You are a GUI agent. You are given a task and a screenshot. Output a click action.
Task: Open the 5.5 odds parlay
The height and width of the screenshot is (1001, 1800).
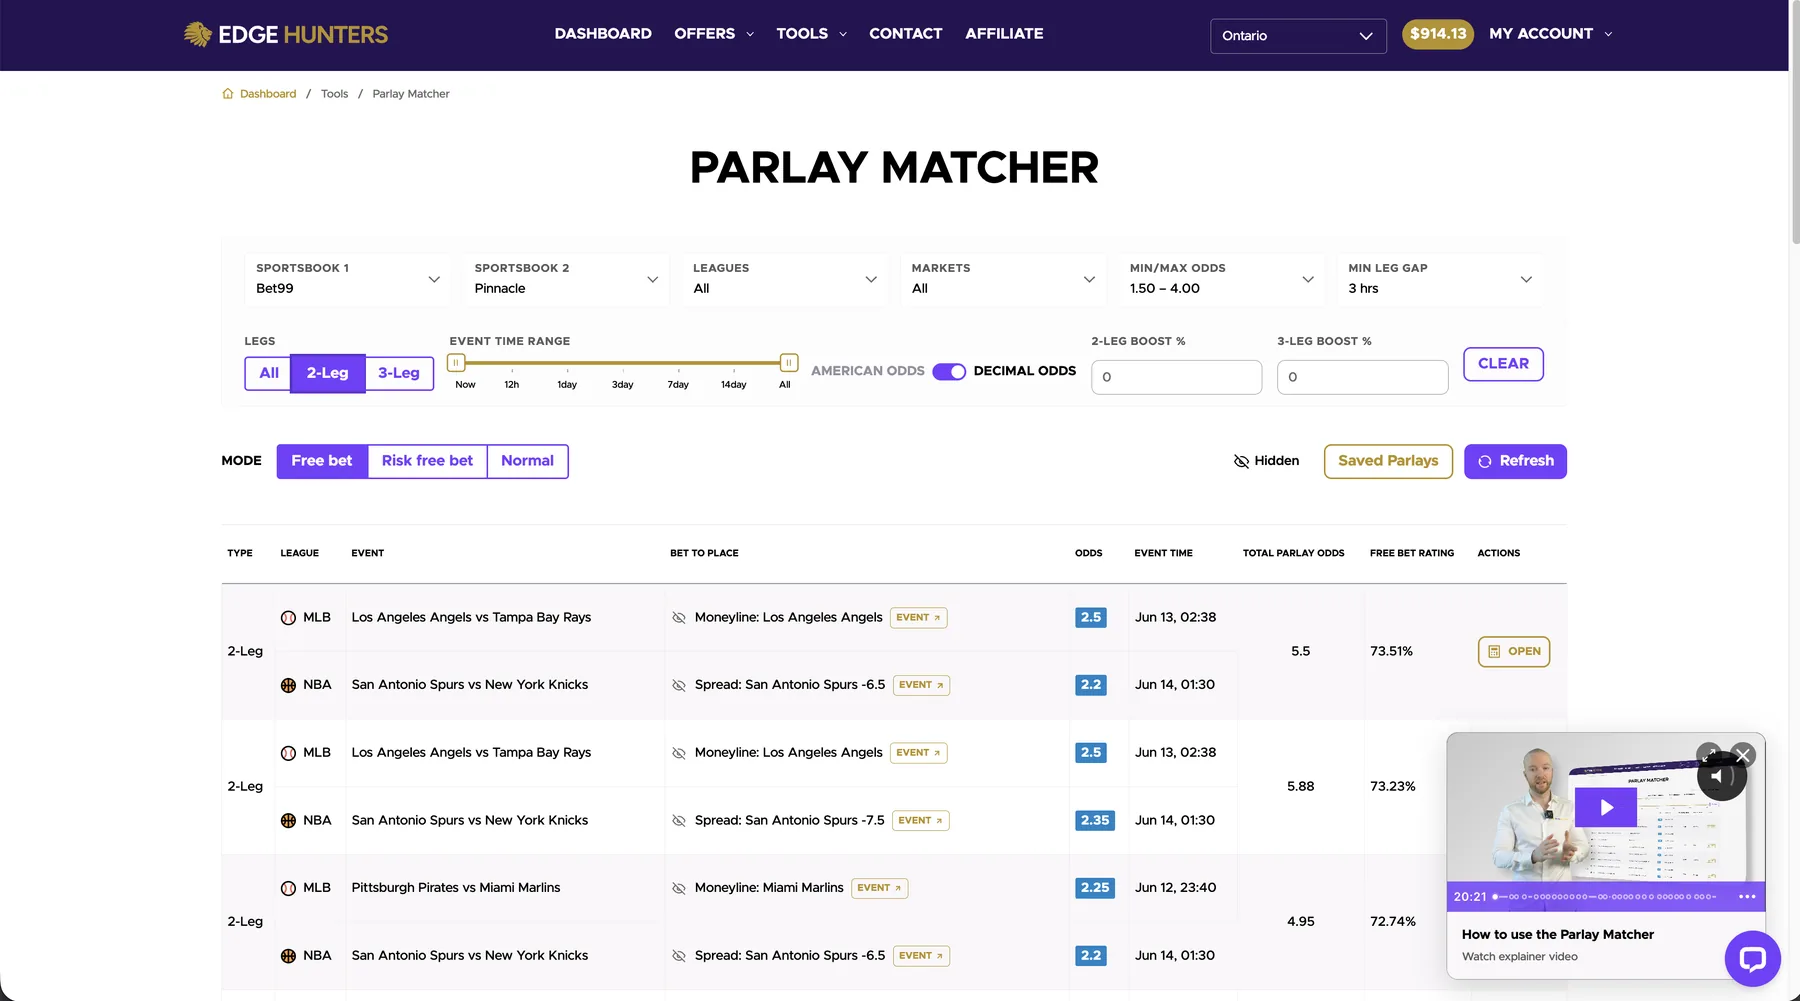1514,652
